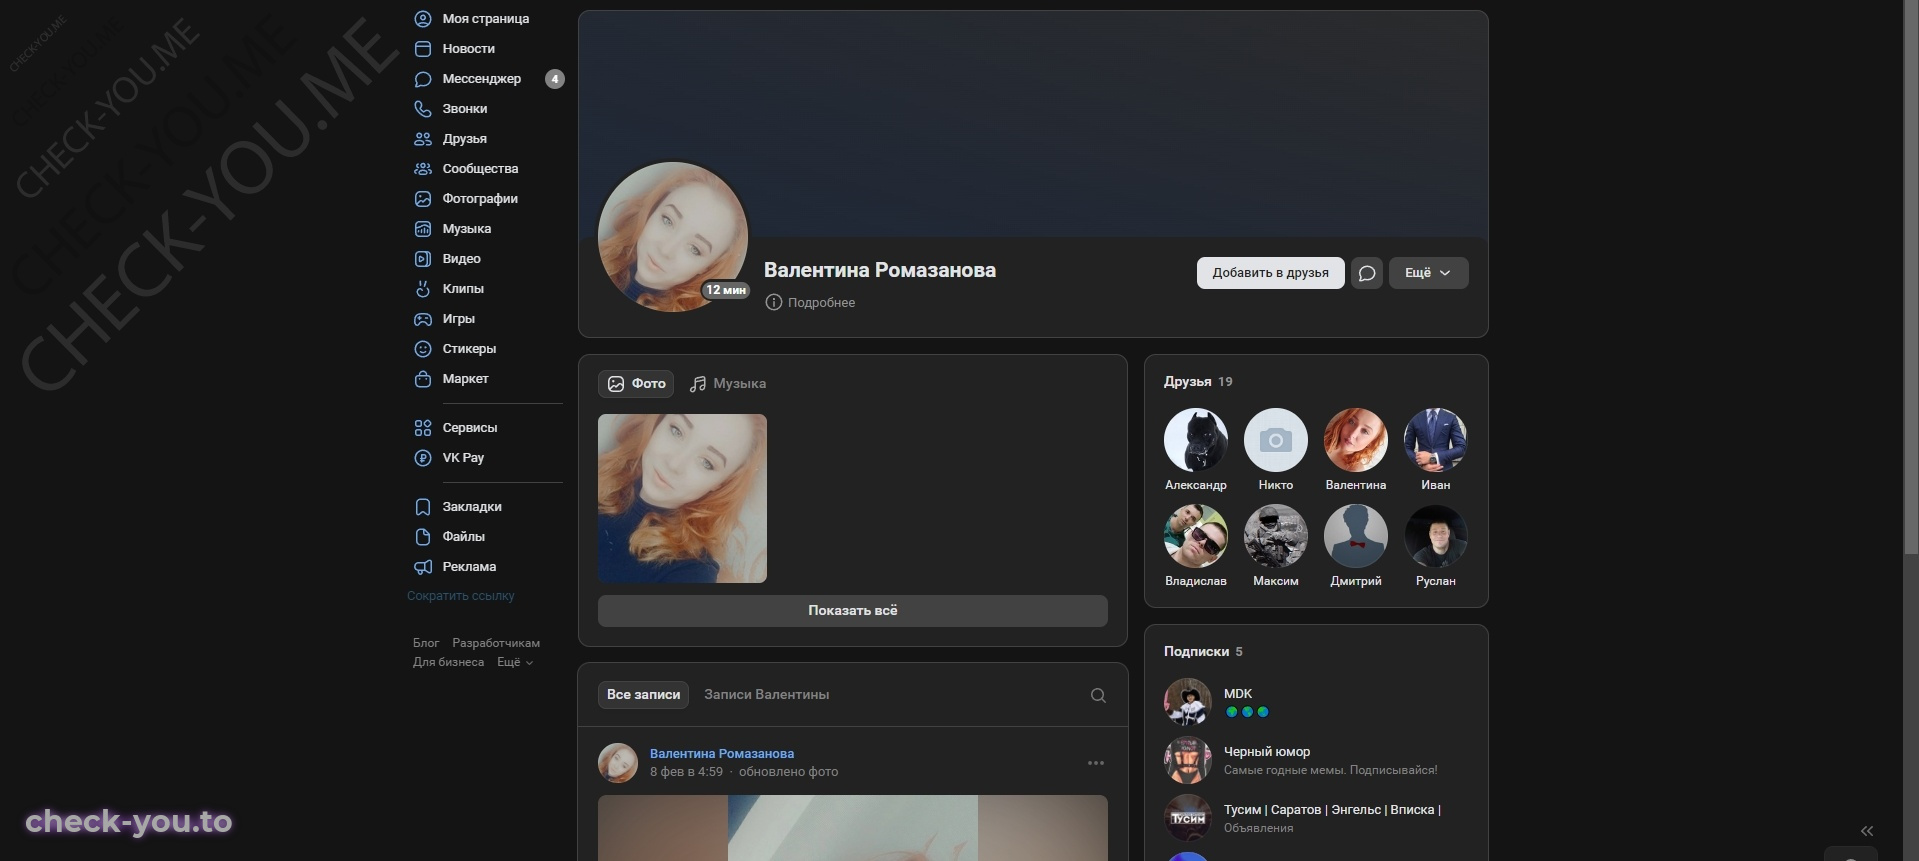Open the Игры gamepad icon

pyautogui.click(x=423, y=319)
